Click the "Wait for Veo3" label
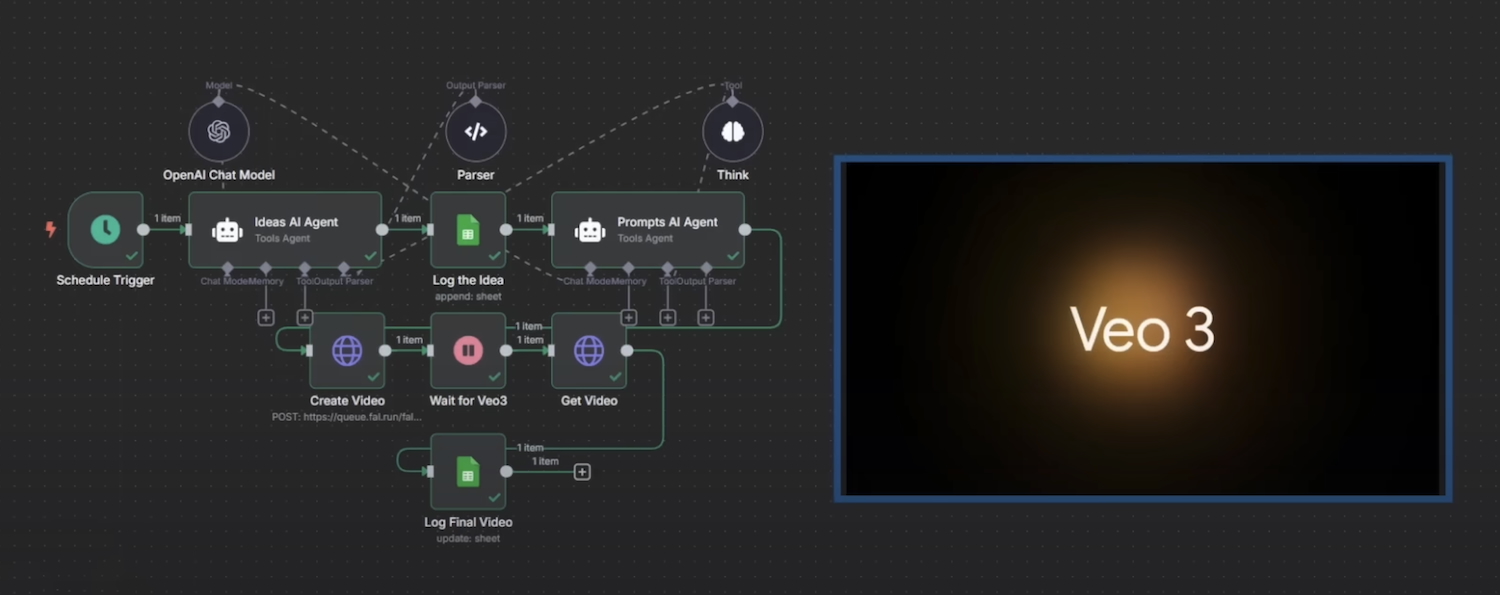Image resolution: width=1500 pixels, height=595 pixels. coord(468,401)
